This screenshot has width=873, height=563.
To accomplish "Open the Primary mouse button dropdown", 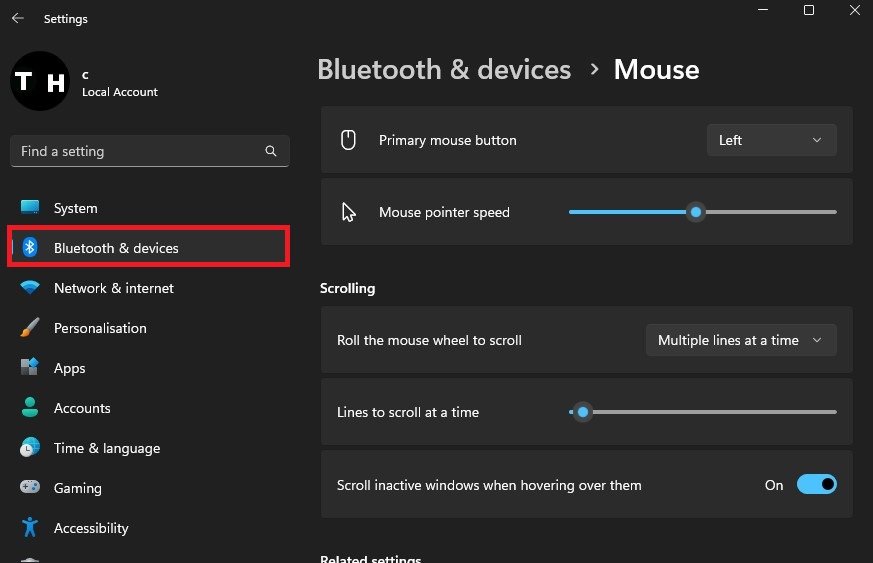I will click(771, 140).
